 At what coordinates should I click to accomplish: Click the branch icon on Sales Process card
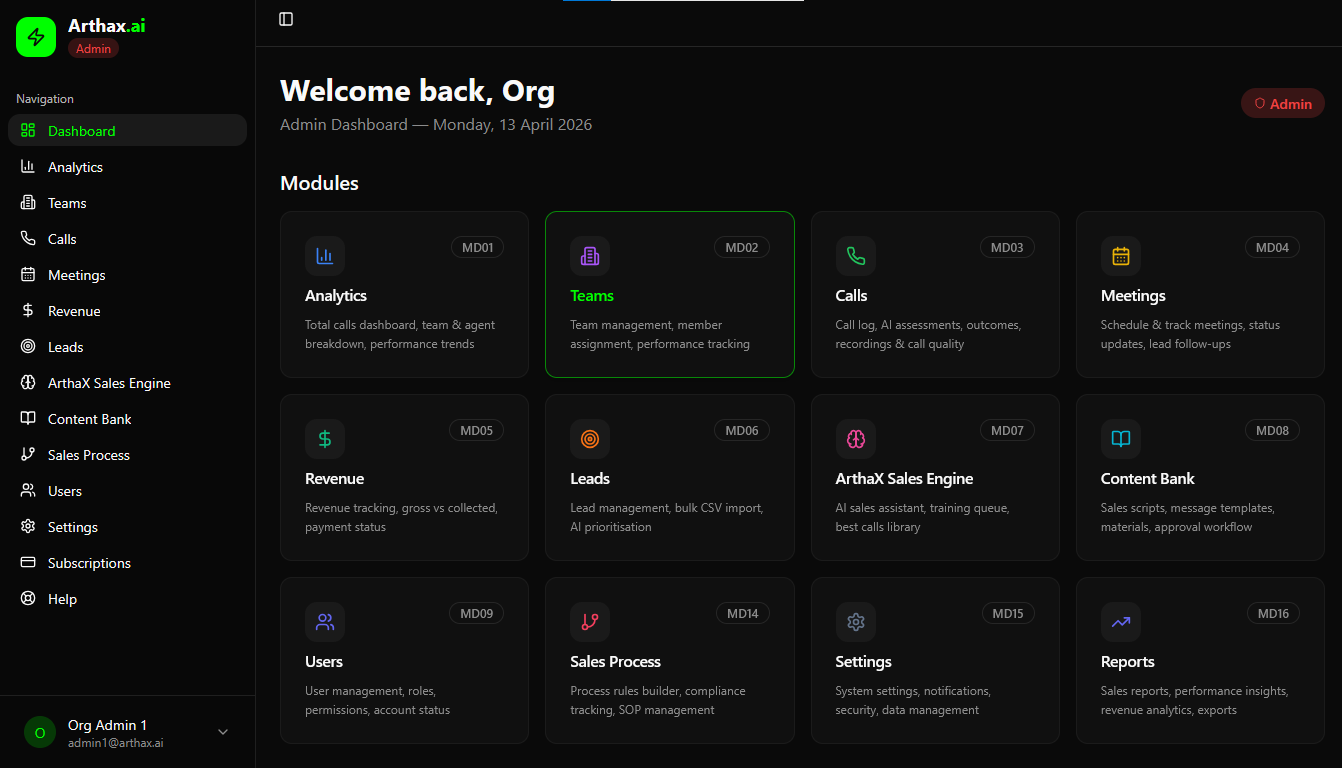point(589,622)
